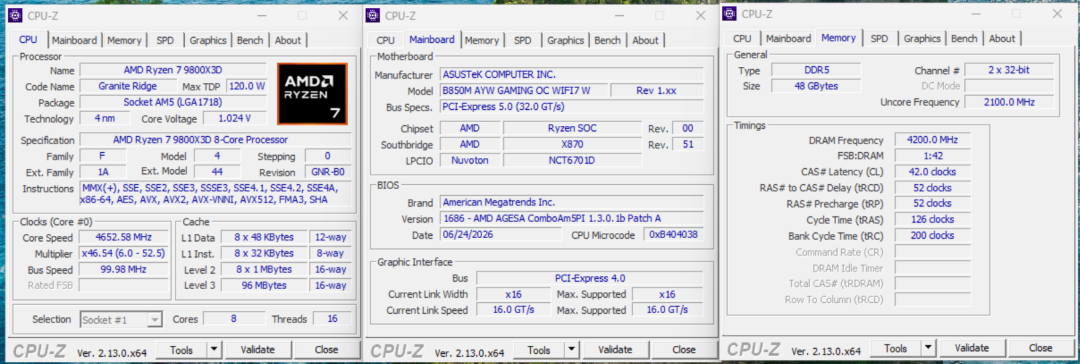Viewport: 1080px width, 364px height.
Task: Click BIOS Version field 1686 AMD AGESA
Action: [572, 219]
